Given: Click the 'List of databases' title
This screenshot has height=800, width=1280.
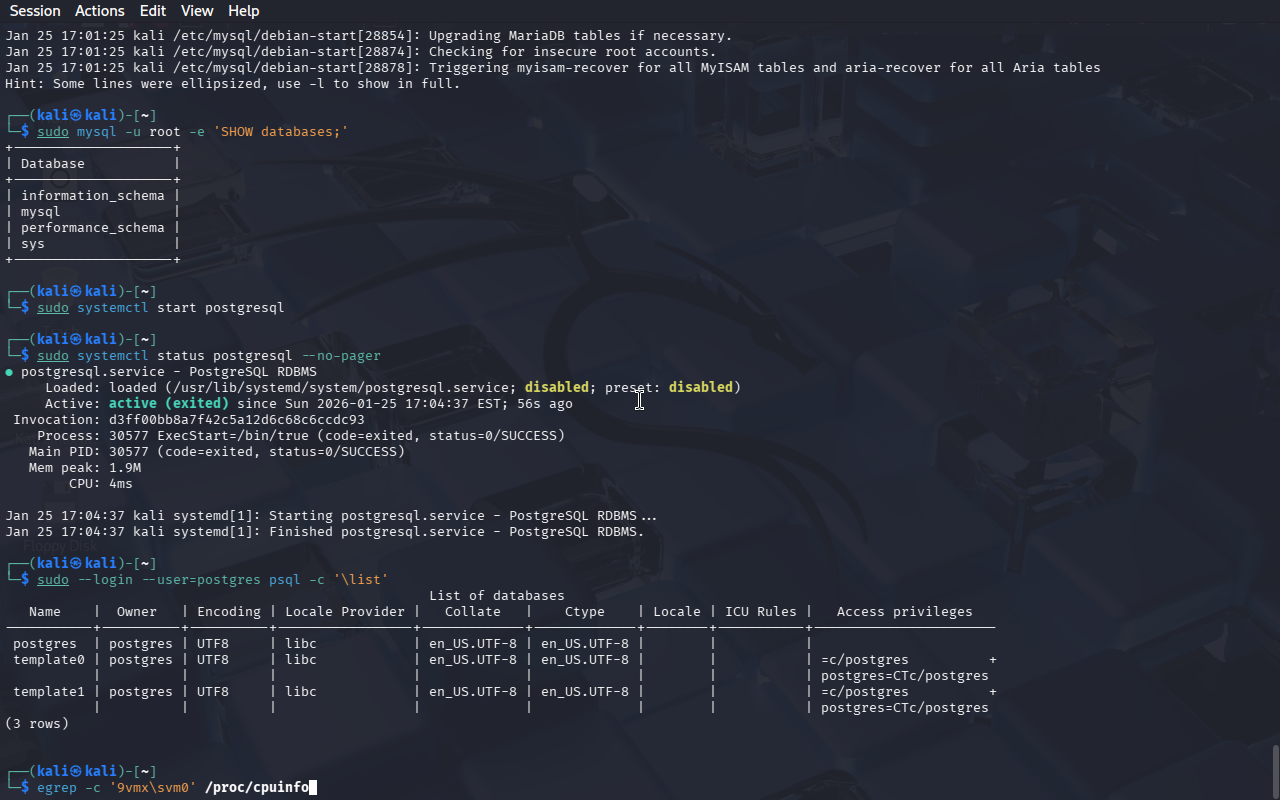Looking at the screenshot, I should (496, 596).
